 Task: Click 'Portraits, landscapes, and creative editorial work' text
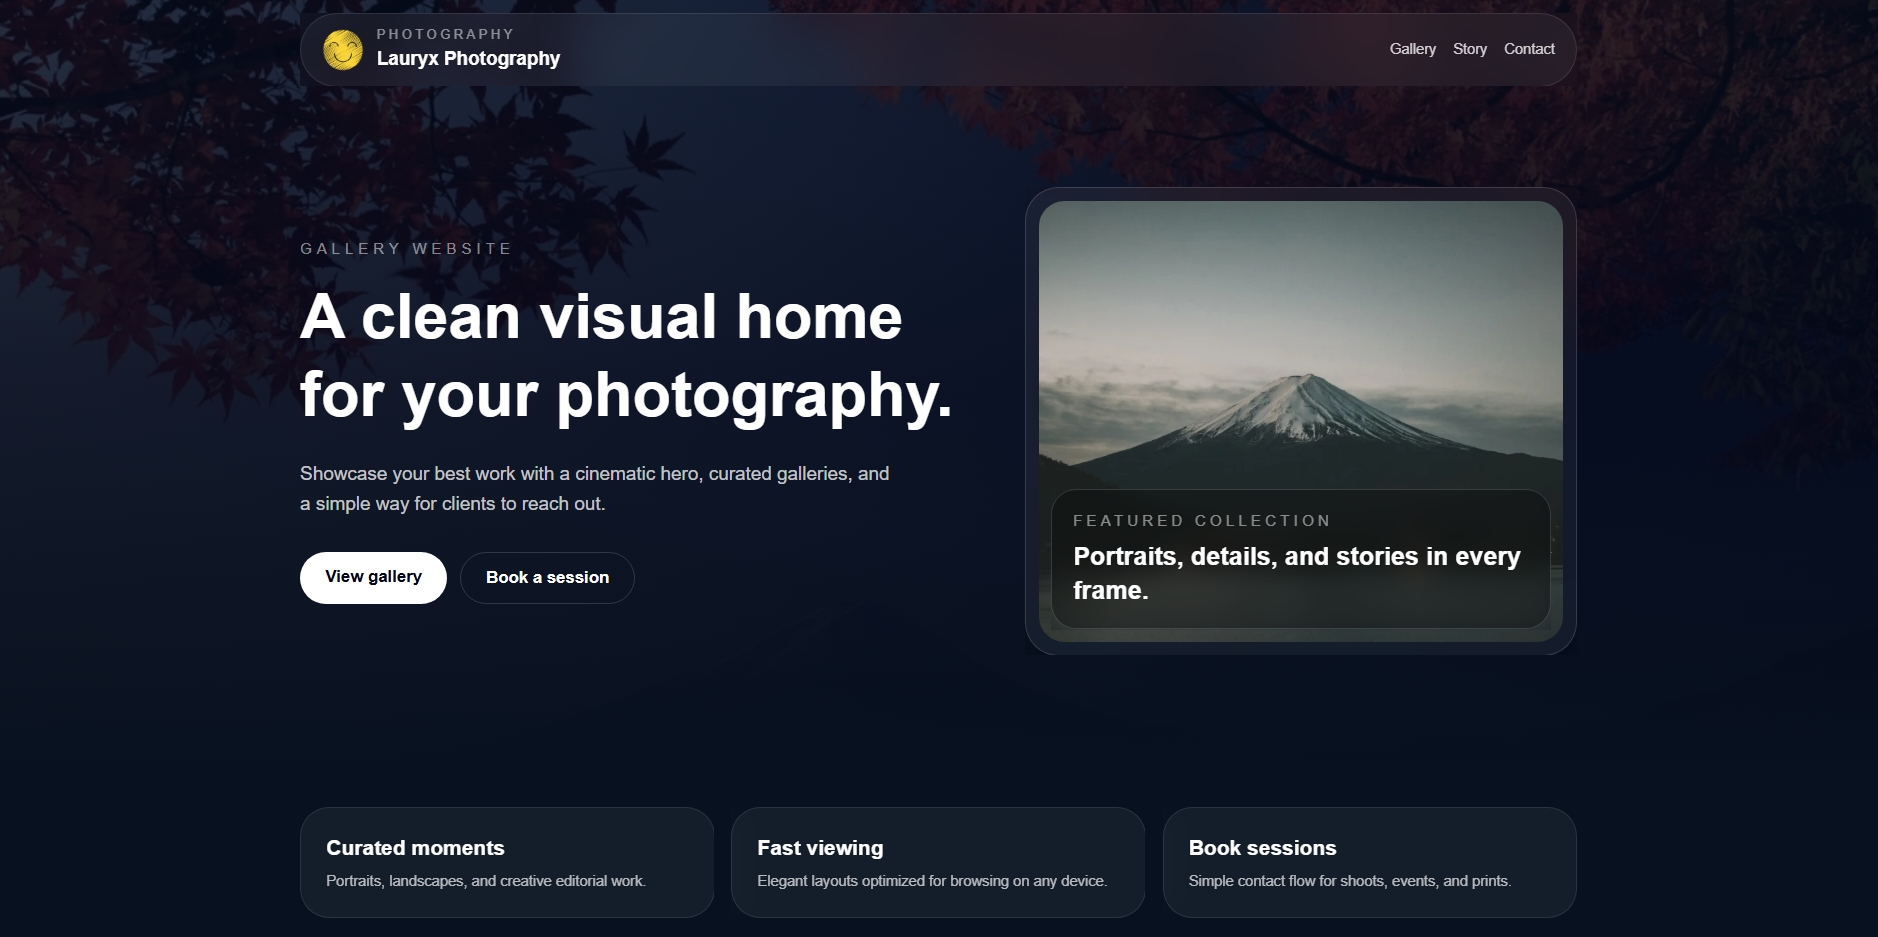point(486,881)
